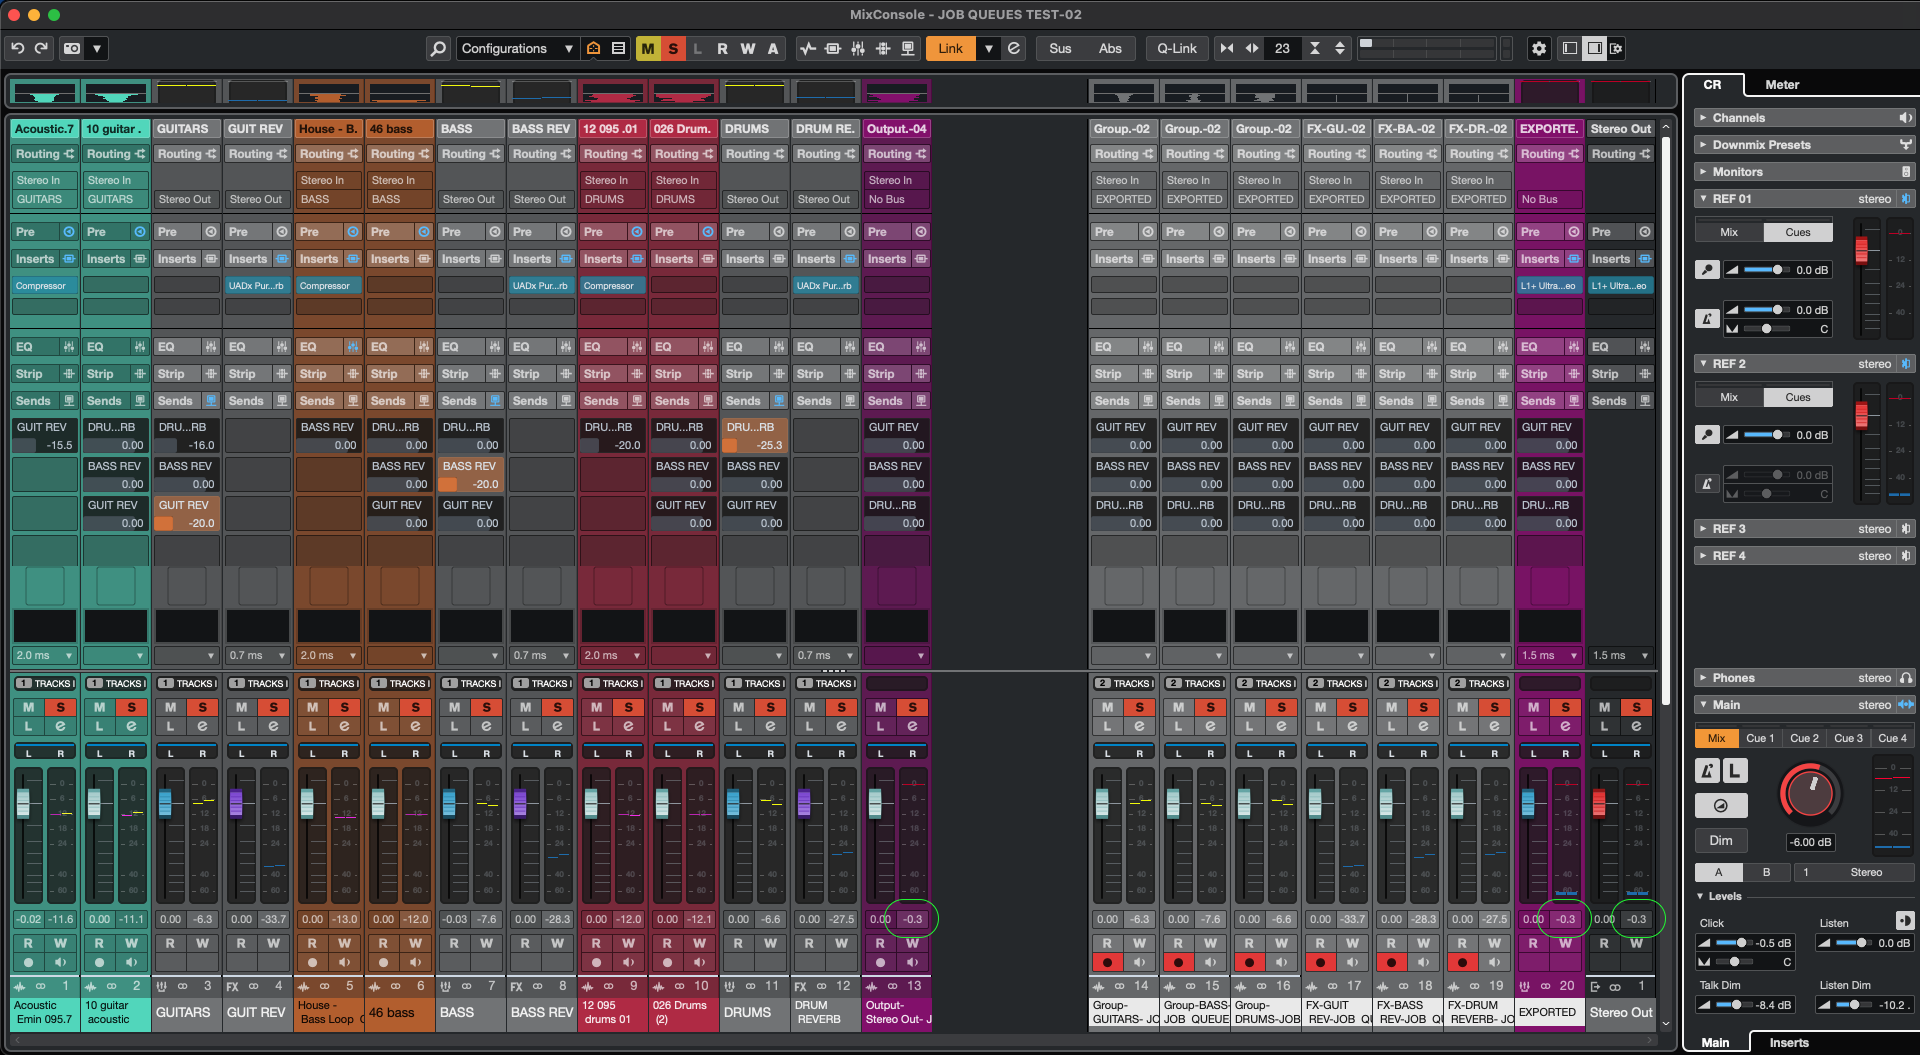Click the undo arrow in the toolbar
This screenshot has width=1920, height=1055.
[x=17, y=48]
